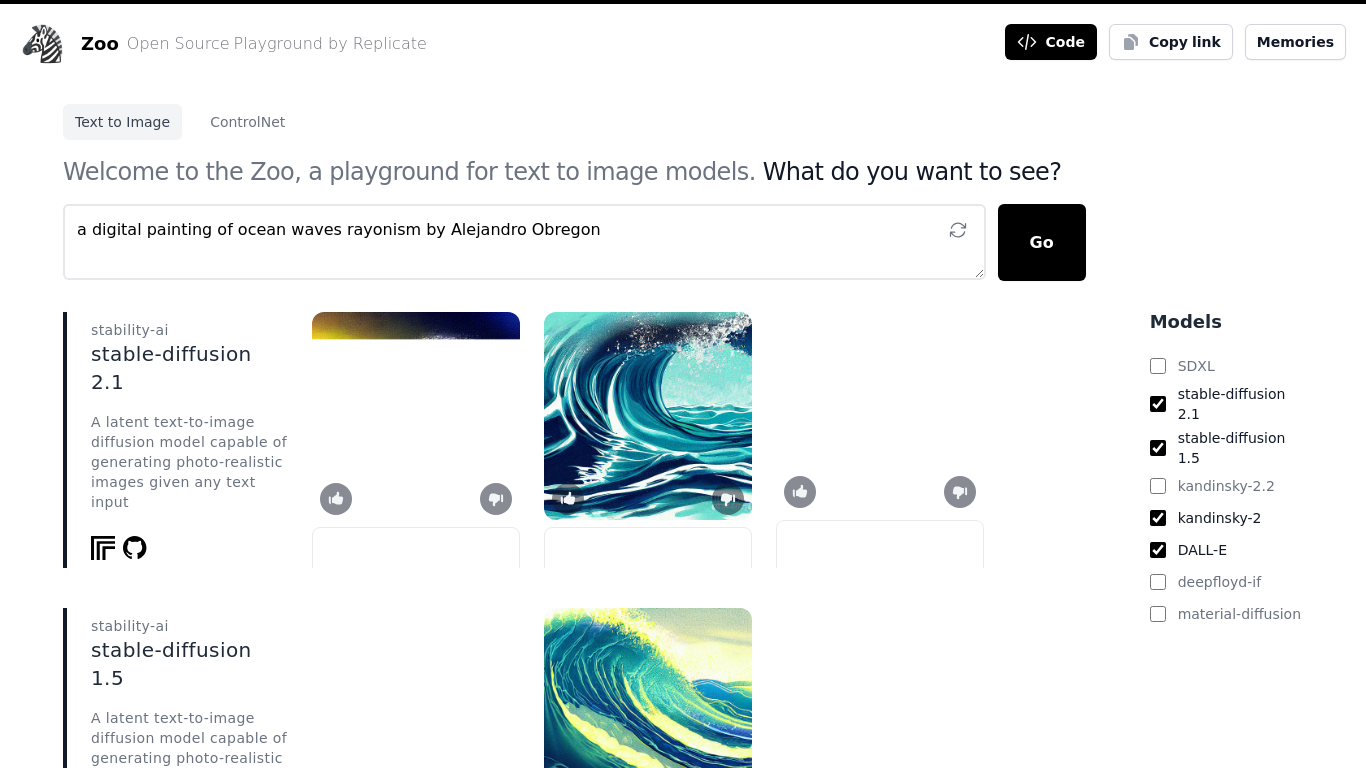Thumbs up the third stable-diffusion 2.1 image
1366x768 pixels.
point(800,492)
